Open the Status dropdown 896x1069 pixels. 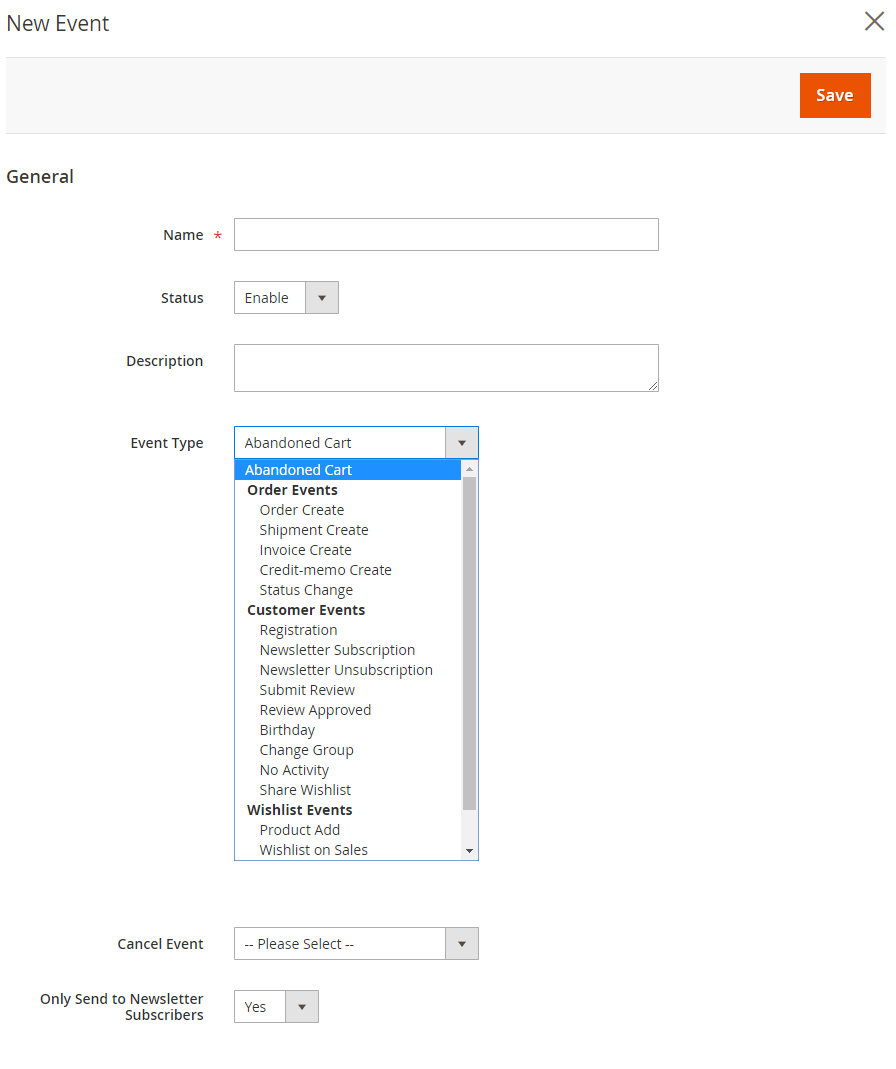286,298
